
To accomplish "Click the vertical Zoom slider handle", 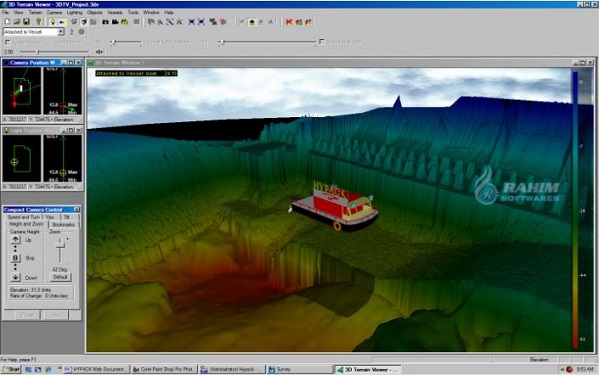I will point(60,246).
